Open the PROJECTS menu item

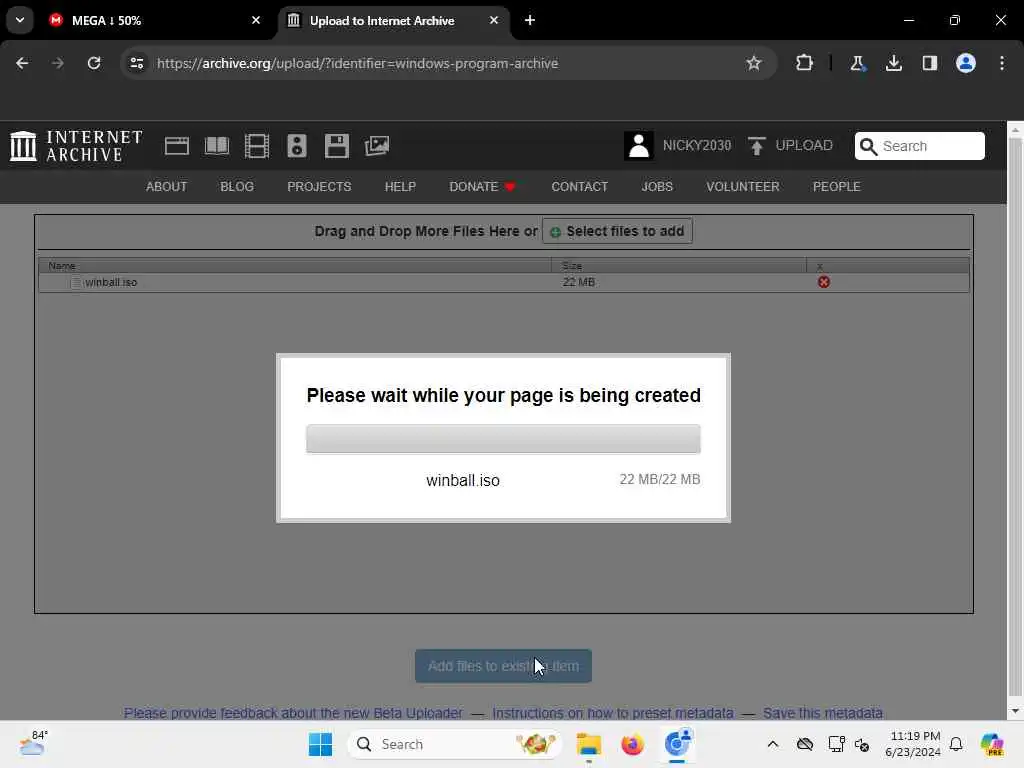pos(319,187)
